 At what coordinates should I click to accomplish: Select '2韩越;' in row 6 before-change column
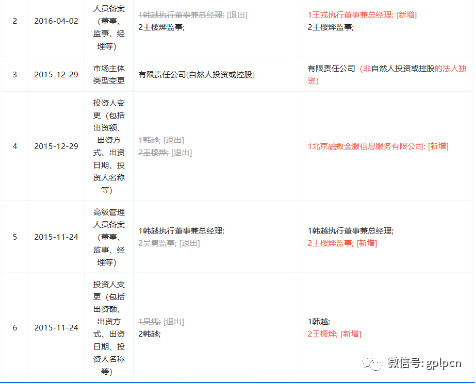pyautogui.click(x=149, y=334)
